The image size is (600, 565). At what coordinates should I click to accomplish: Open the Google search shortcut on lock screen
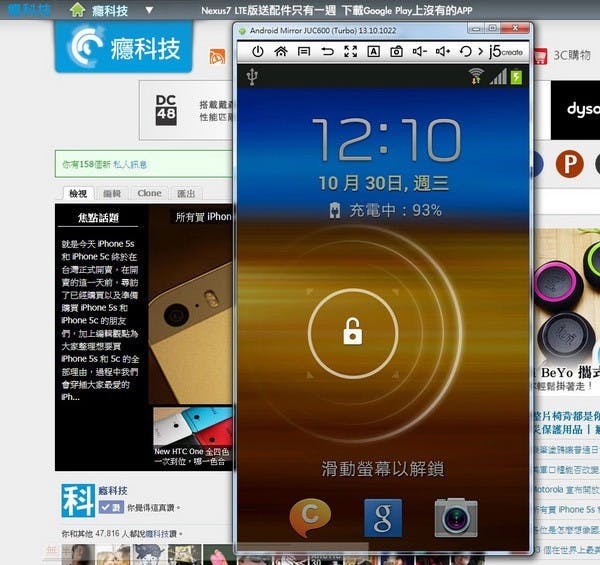(383, 518)
